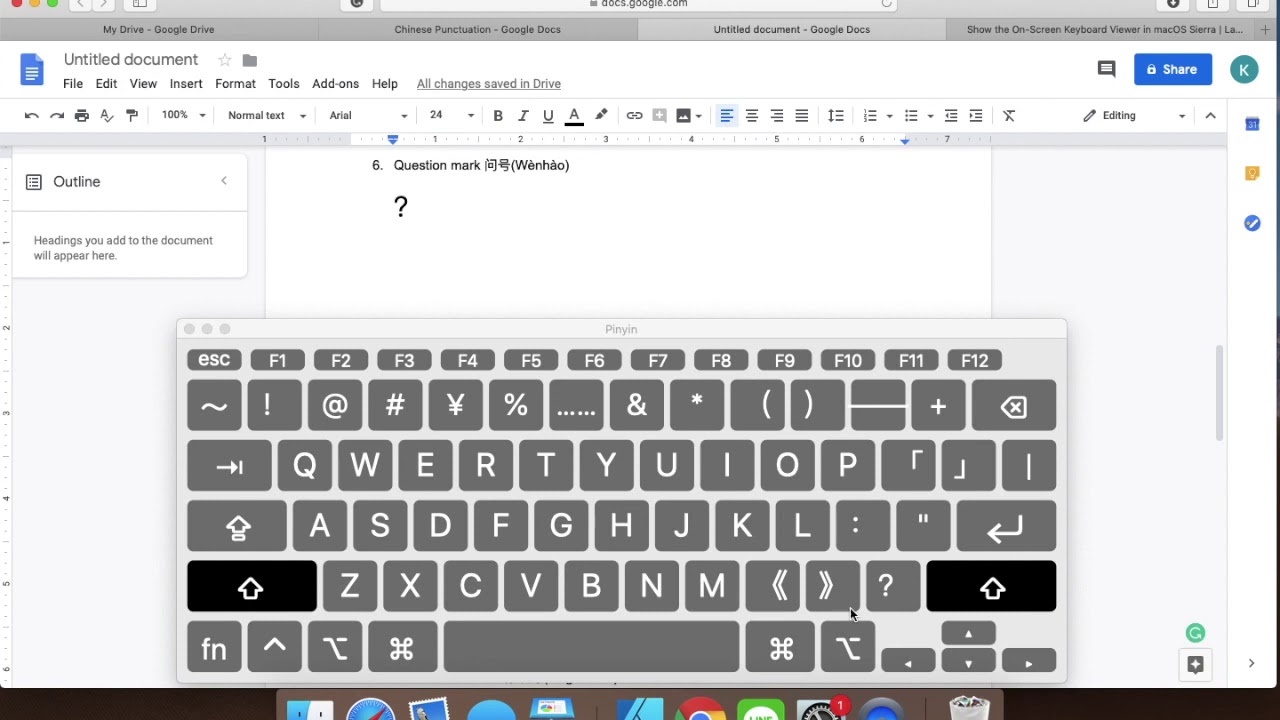
Task: Switch to Chinese Punctuation browser tab
Action: point(478,29)
